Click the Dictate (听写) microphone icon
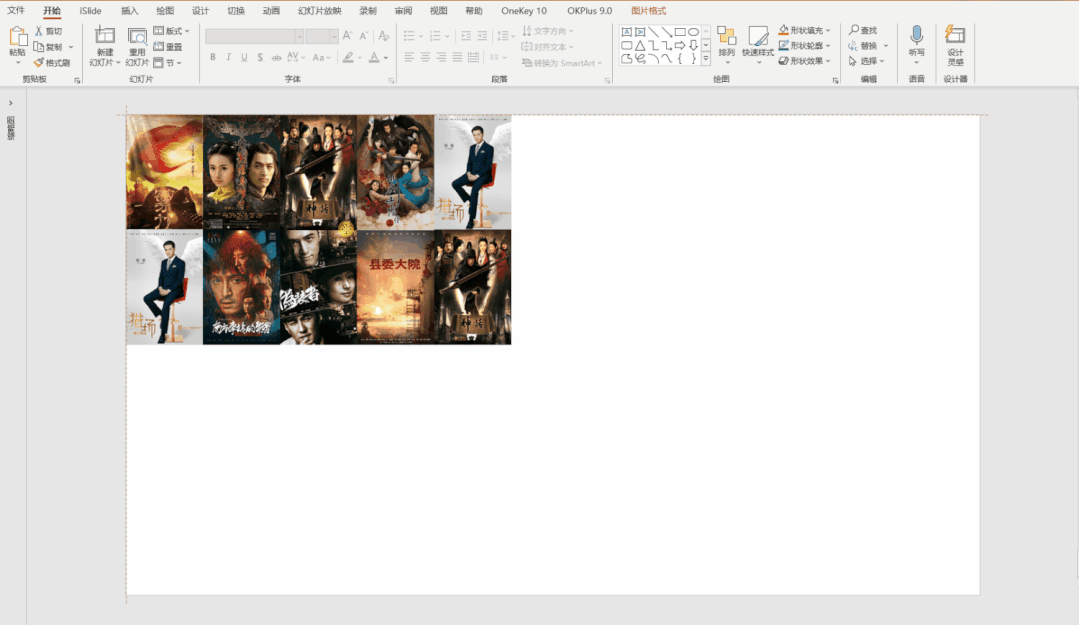Screen dimensions: 1079x625 (917, 35)
